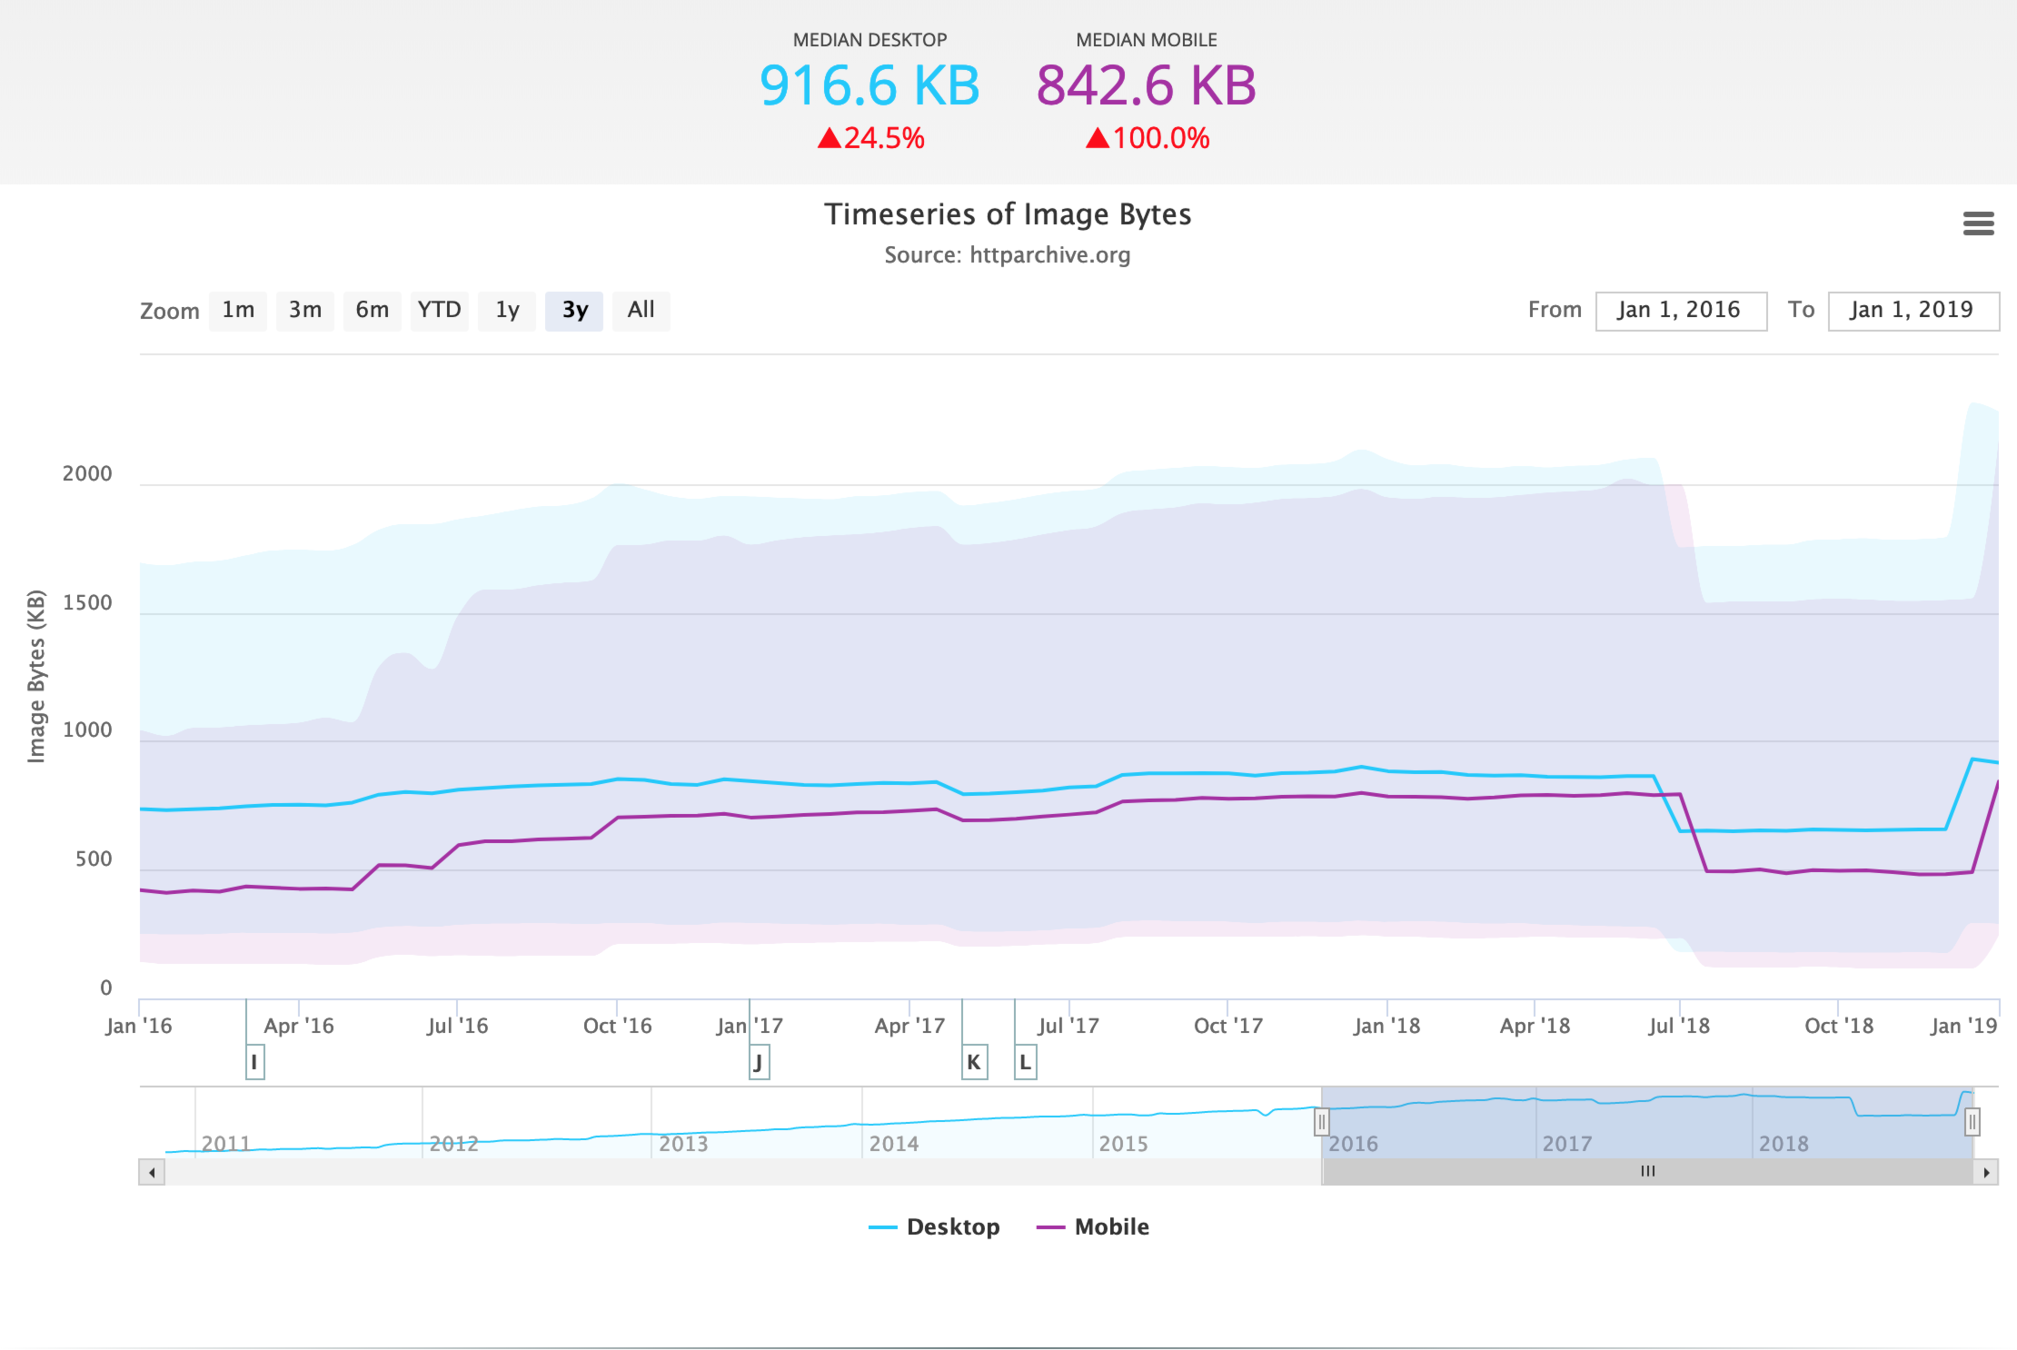Set zoom to 6m
Viewport: 2017px width, 1350px height.
point(372,310)
